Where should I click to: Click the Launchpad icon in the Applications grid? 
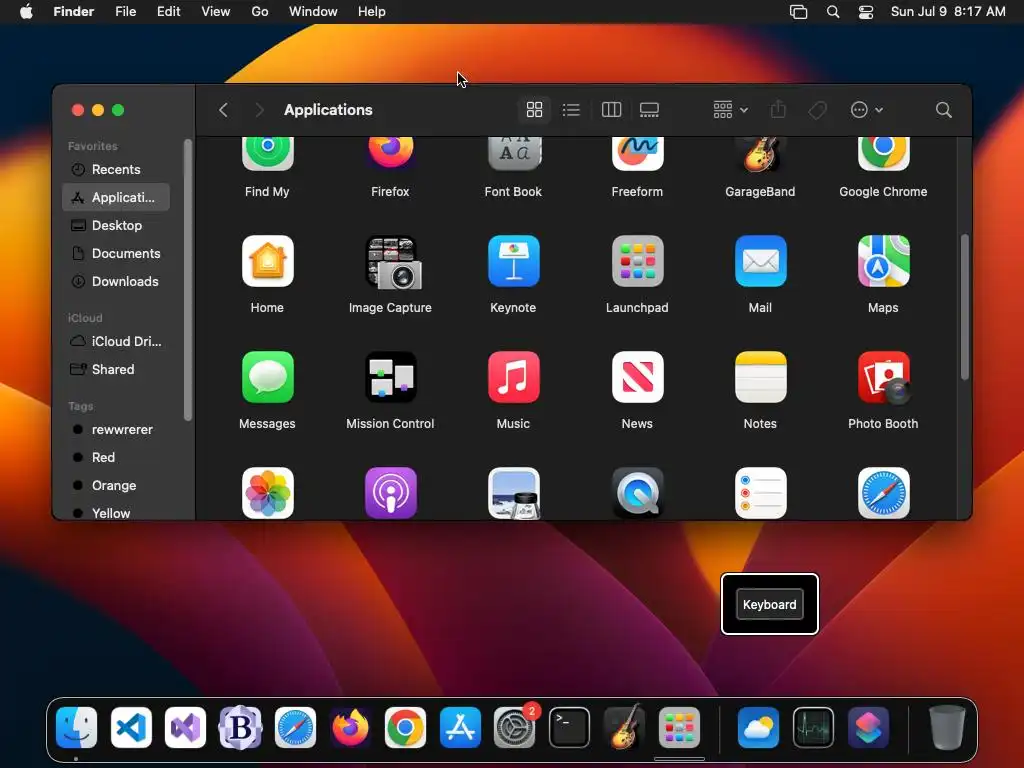click(637, 261)
